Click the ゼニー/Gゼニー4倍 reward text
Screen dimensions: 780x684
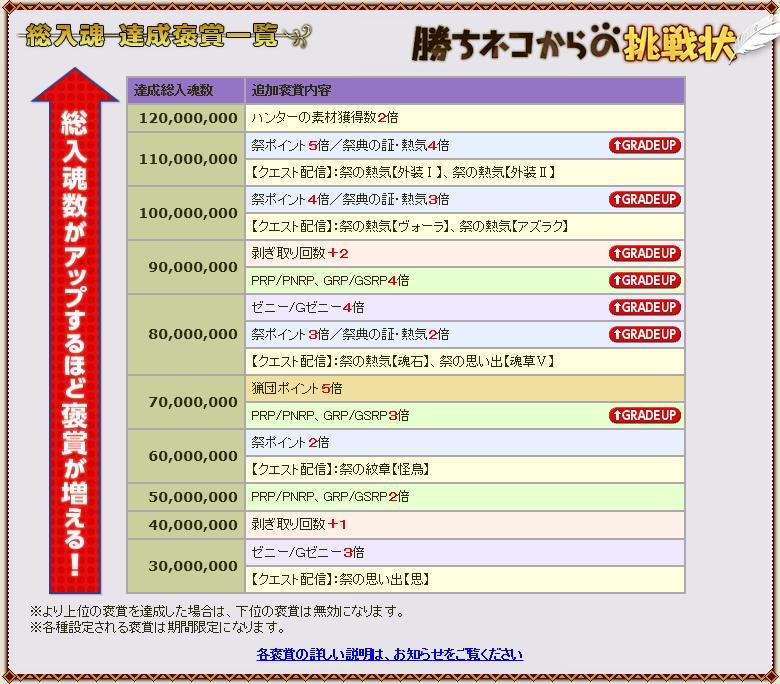[307, 307]
